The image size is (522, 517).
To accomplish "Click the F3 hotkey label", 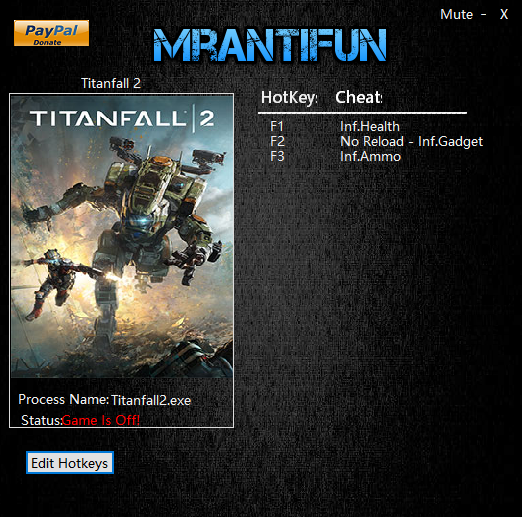I will point(277,156).
